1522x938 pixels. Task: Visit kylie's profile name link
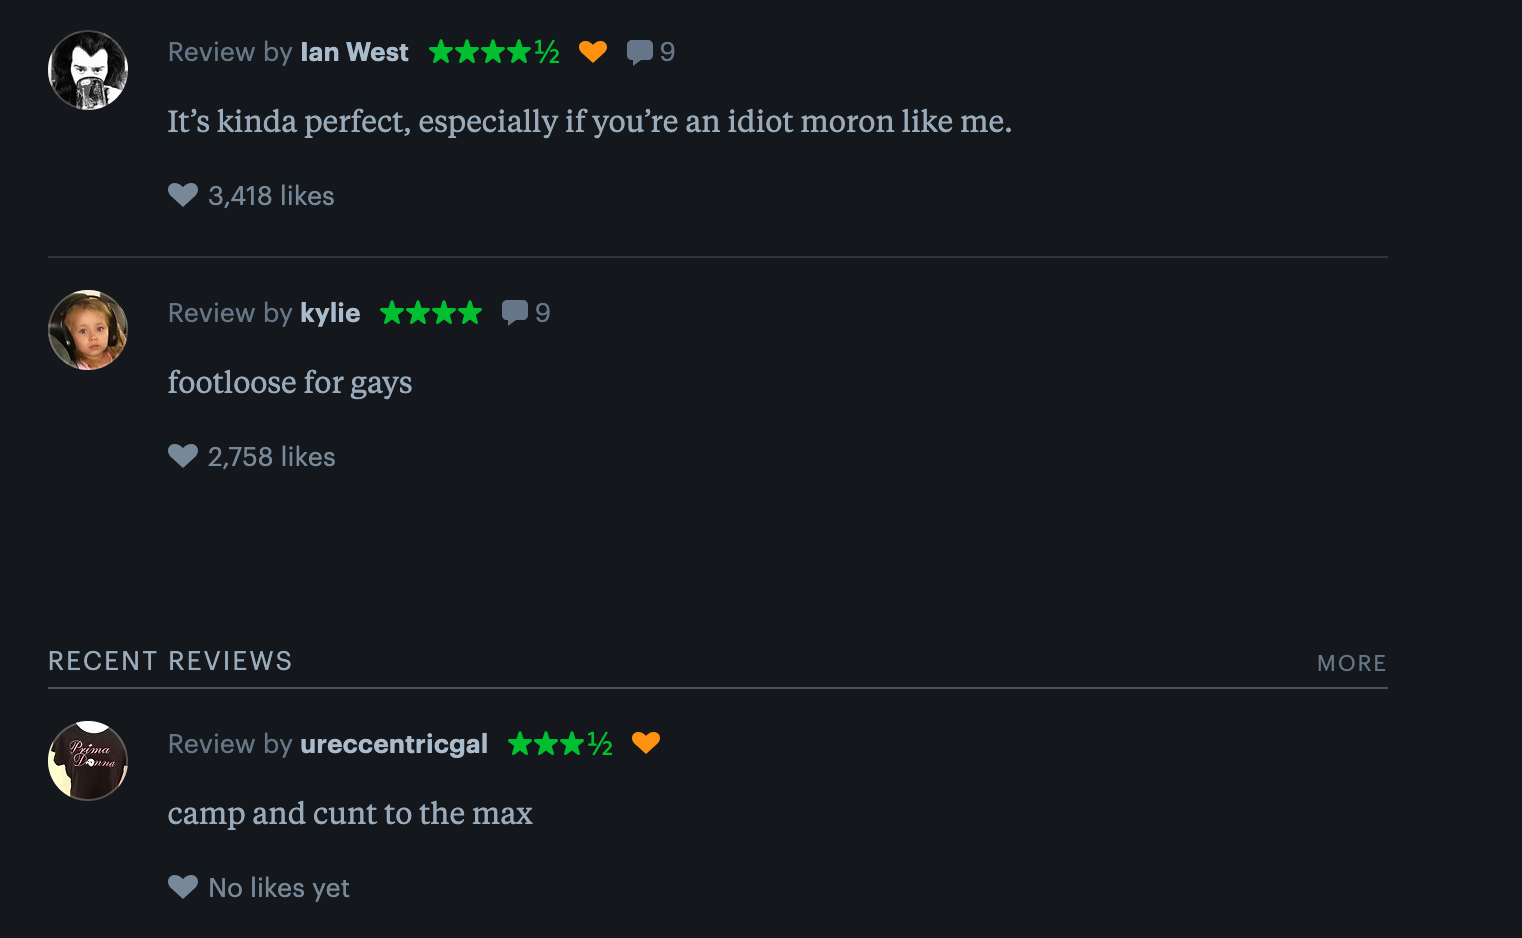pyautogui.click(x=330, y=313)
